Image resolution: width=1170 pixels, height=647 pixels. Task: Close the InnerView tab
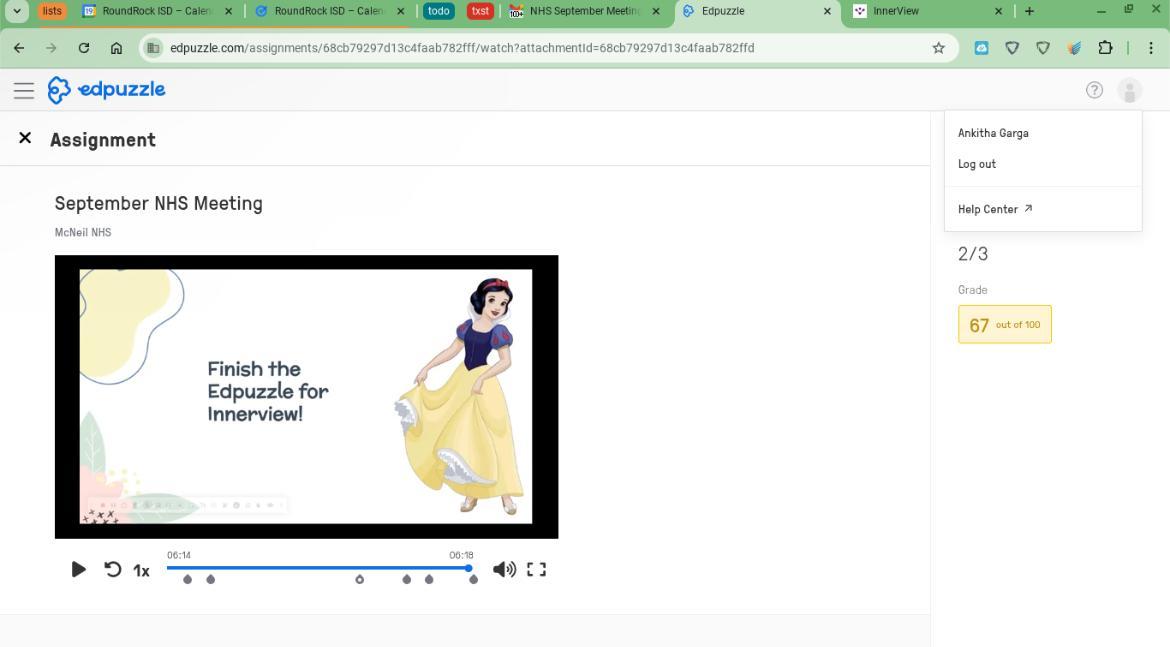998,11
